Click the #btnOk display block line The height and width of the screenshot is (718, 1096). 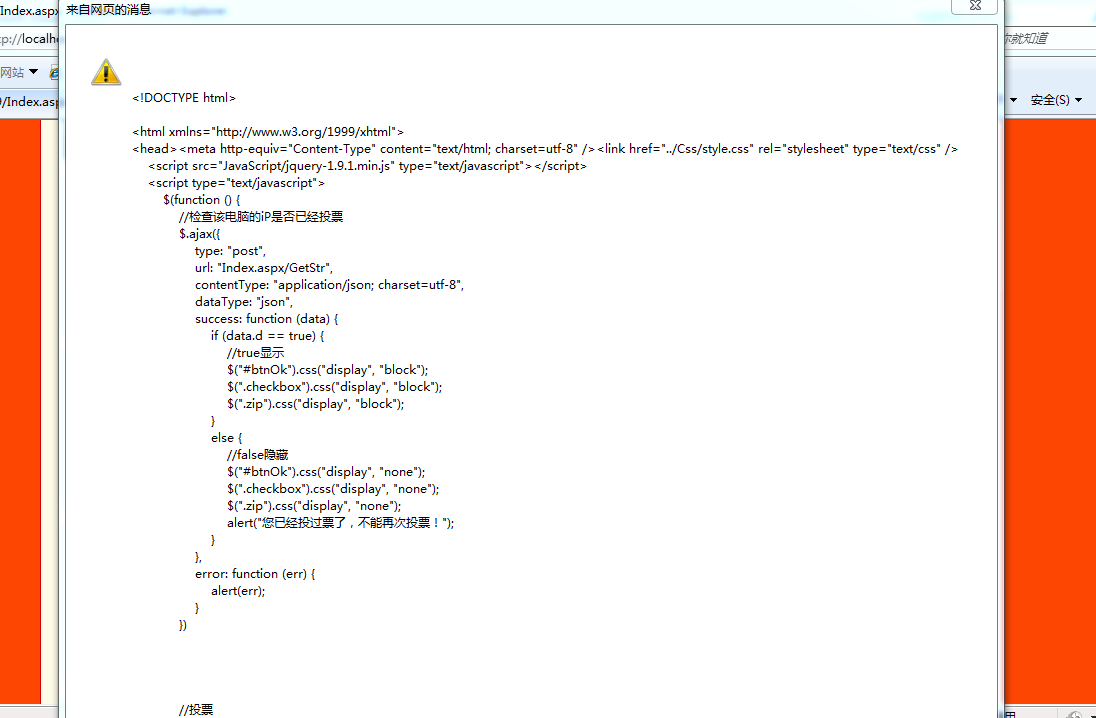[x=328, y=369]
